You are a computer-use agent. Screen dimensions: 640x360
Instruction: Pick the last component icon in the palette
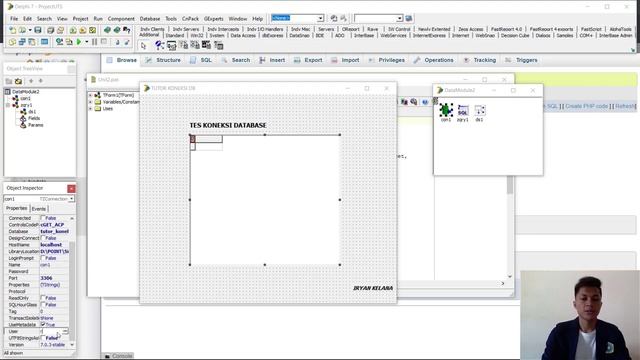click(218, 46)
